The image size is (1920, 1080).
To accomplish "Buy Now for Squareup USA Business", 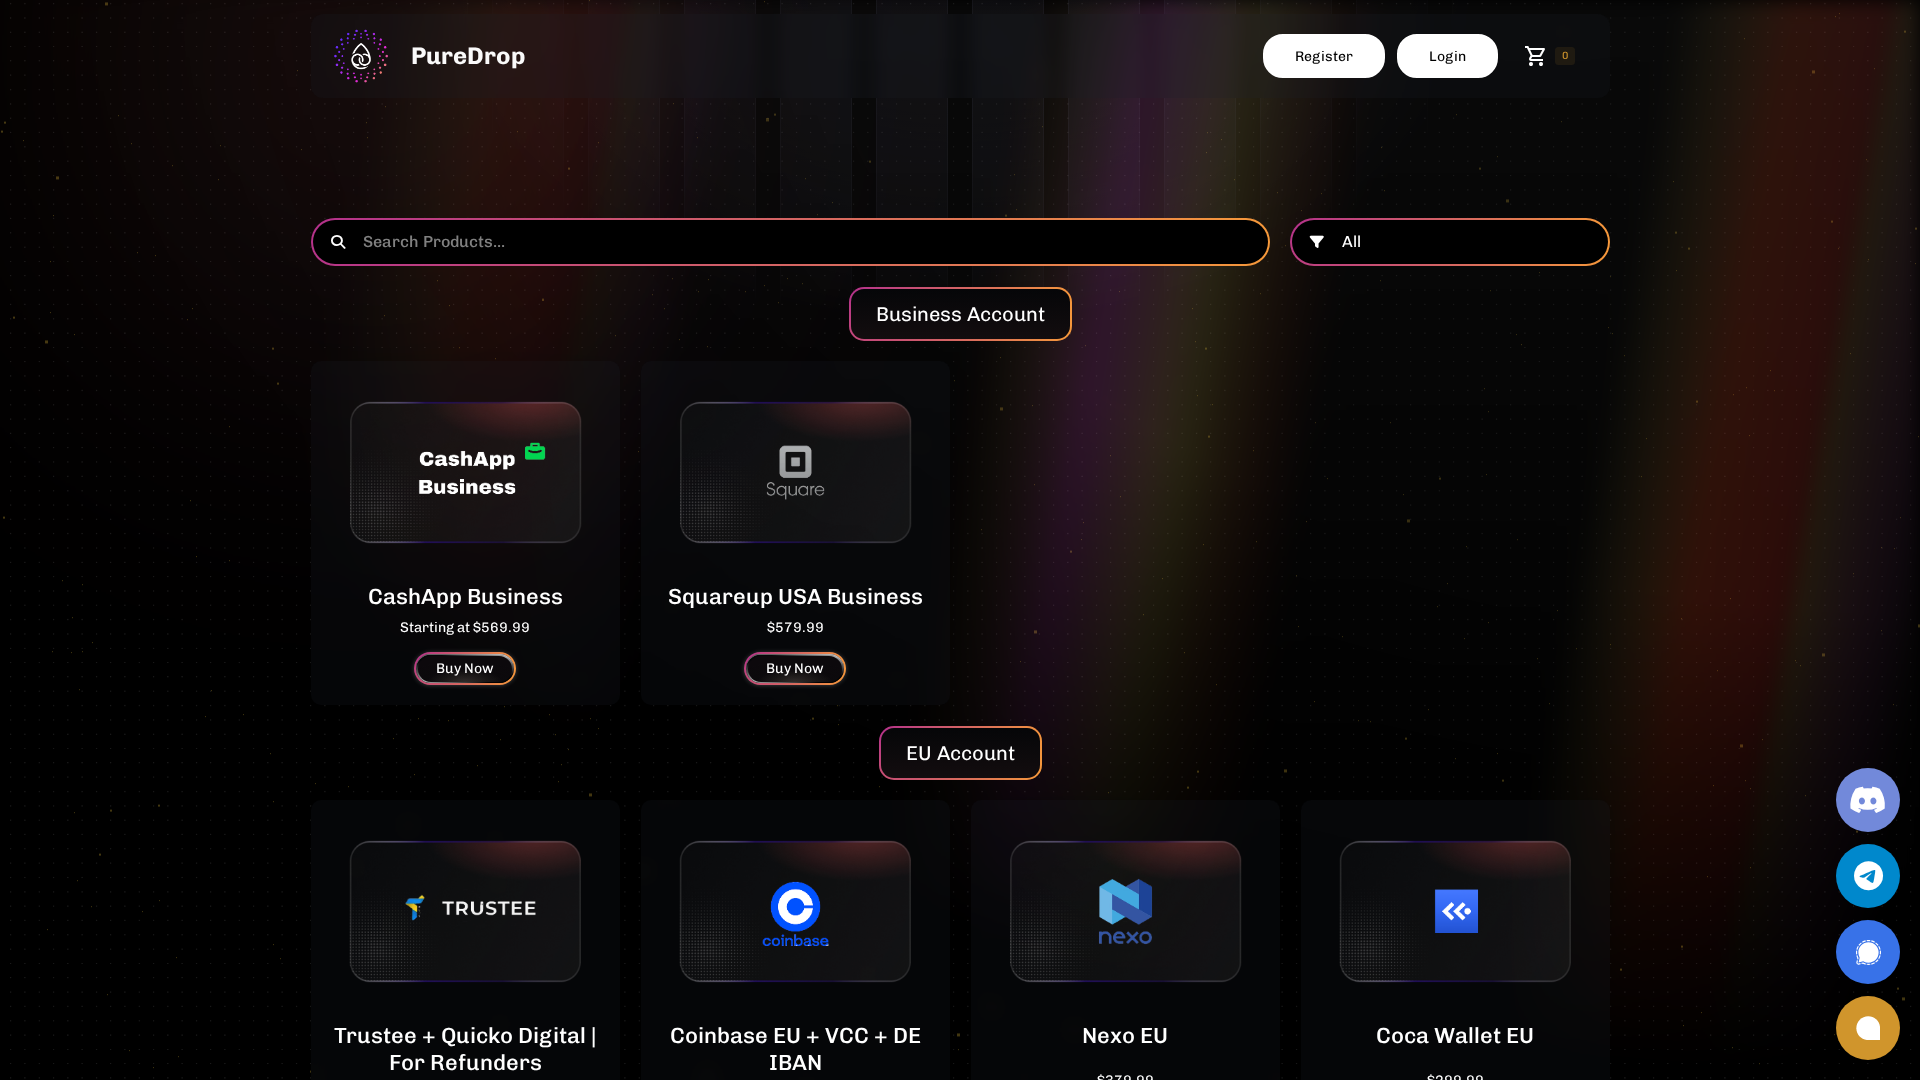I will point(794,668).
